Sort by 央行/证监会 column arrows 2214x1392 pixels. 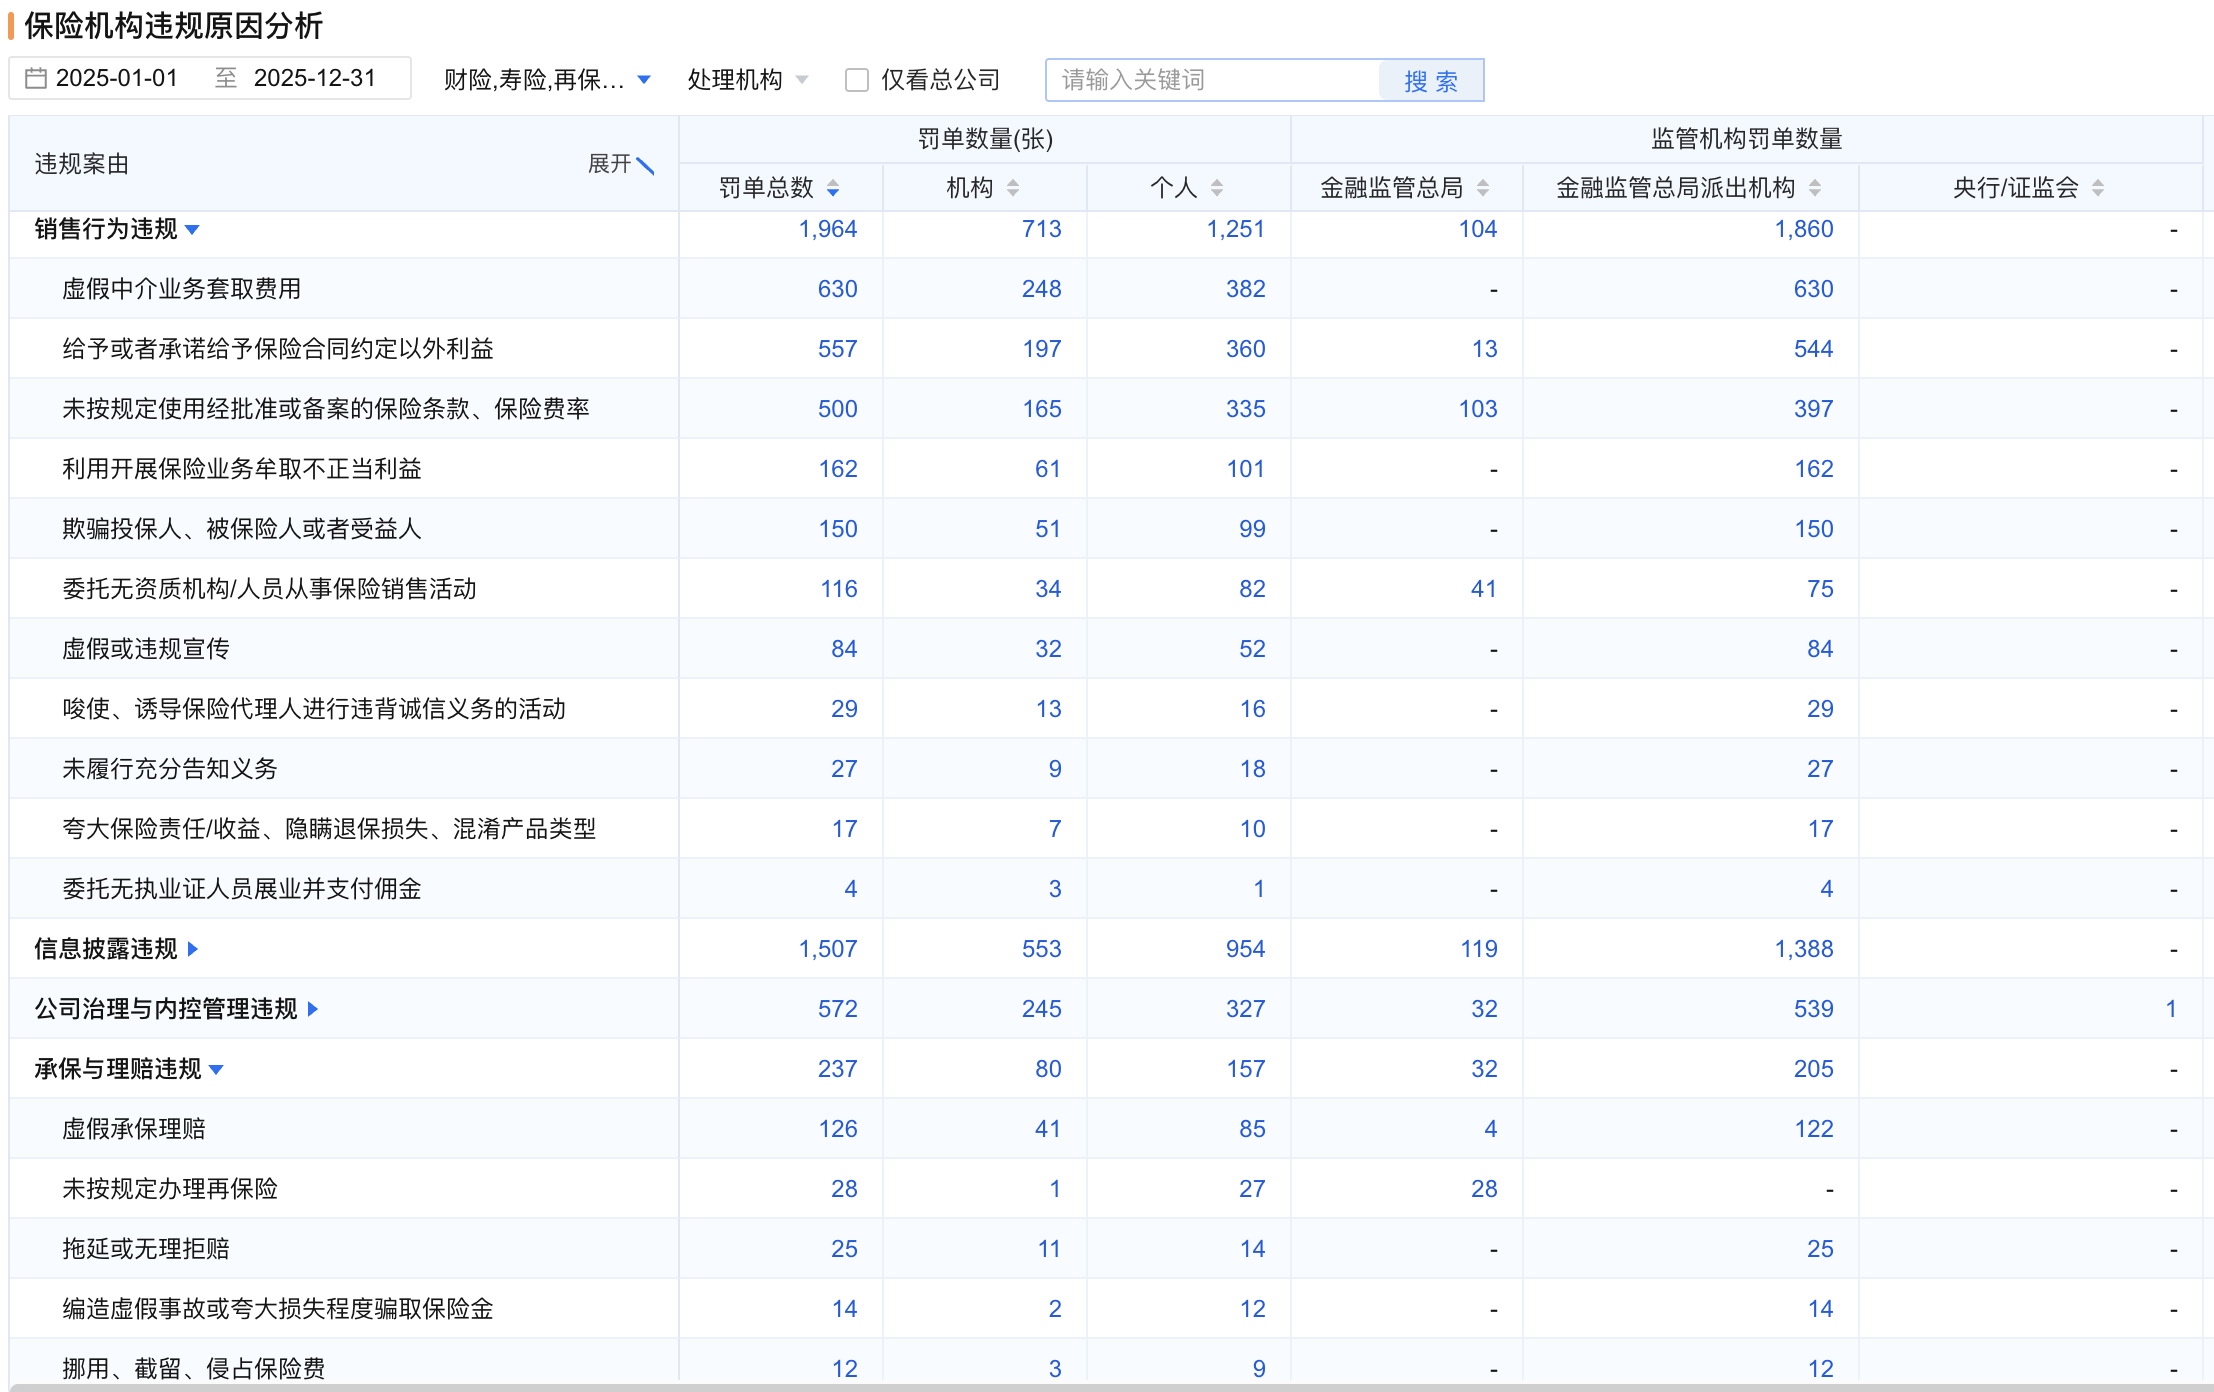point(2098,188)
